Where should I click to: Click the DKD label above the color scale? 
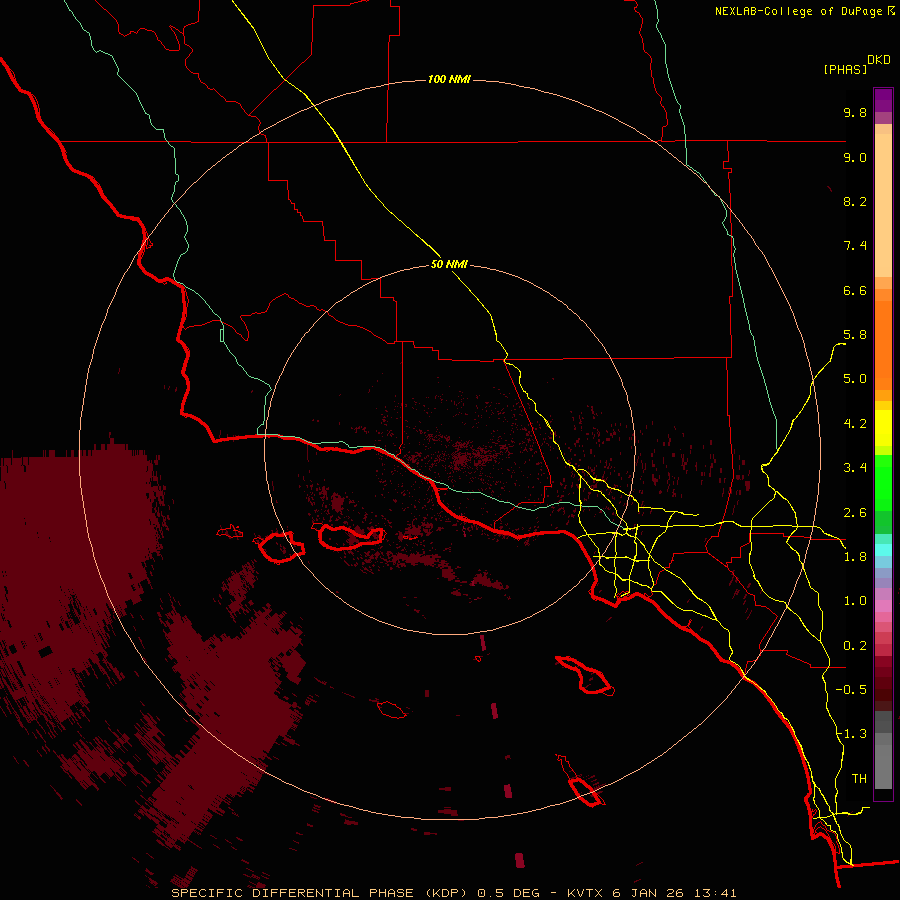pos(879,60)
